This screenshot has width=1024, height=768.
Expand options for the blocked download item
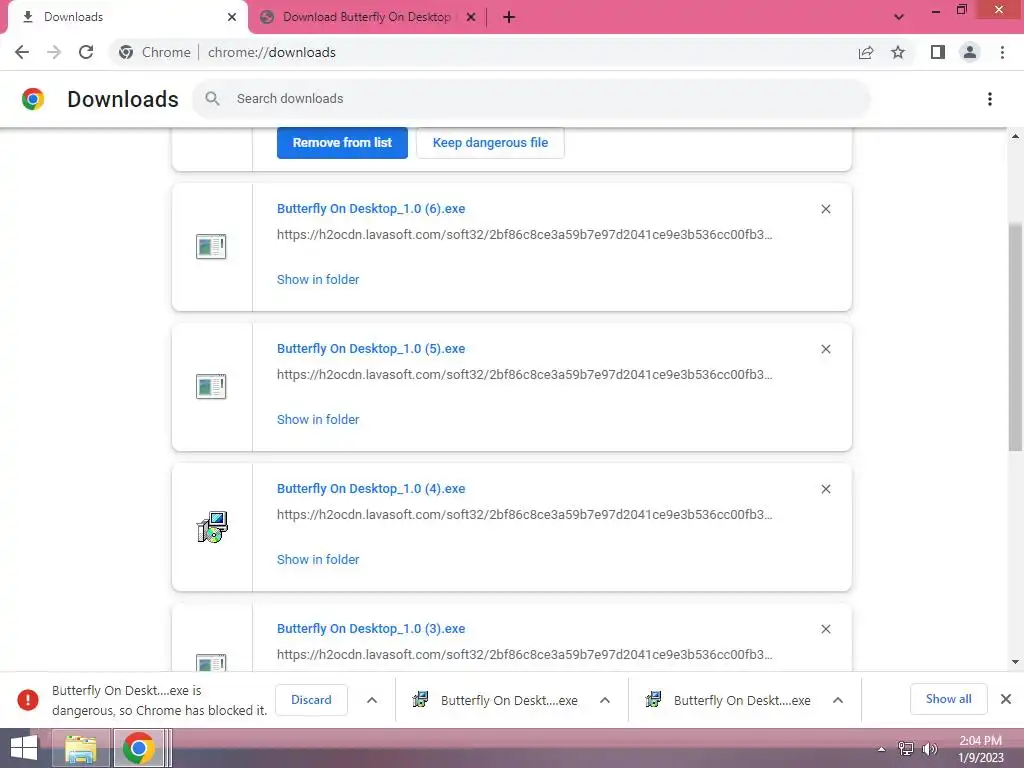pyautogui.click(x=372, y=700)
